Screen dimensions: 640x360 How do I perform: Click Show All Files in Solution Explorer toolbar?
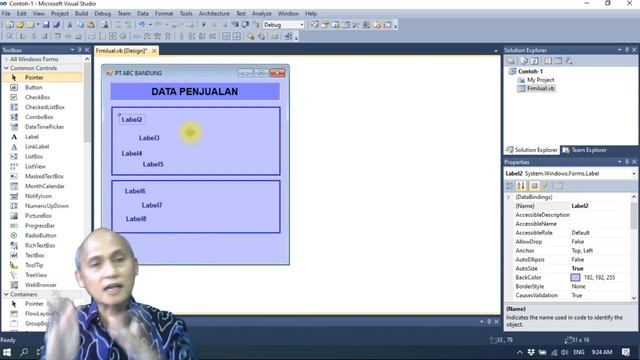point(524,61)
